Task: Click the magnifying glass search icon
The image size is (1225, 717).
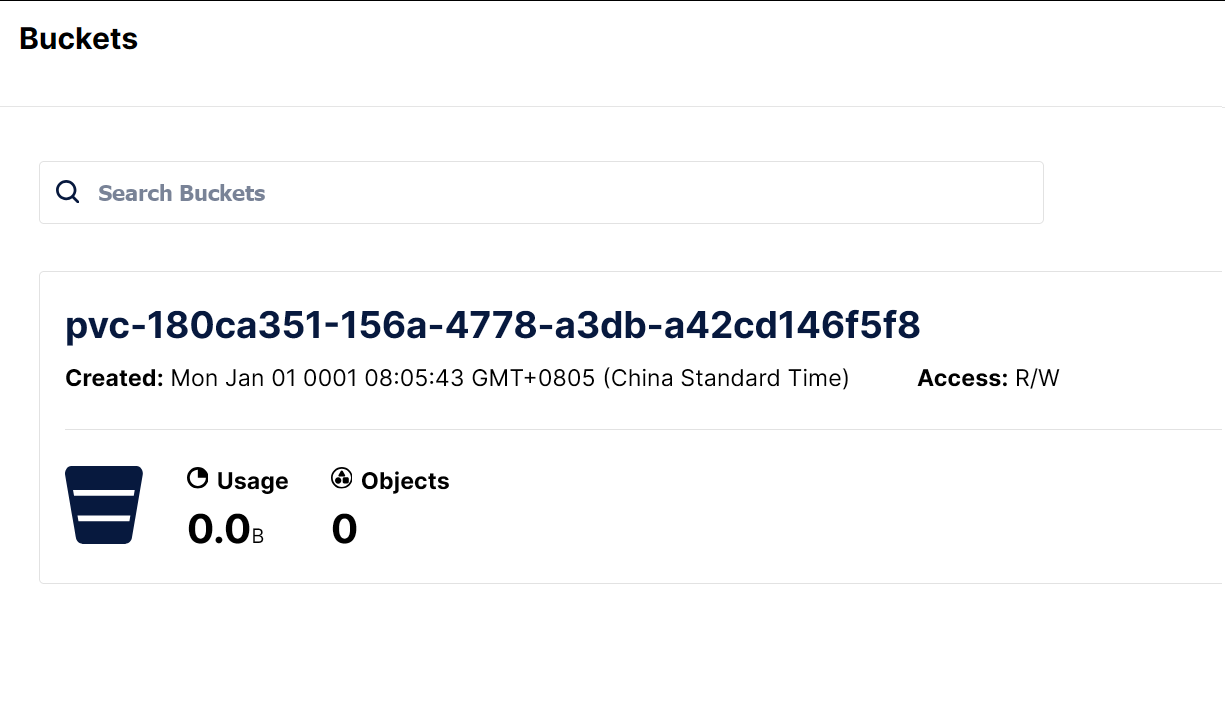Action: tap(68, 192)
